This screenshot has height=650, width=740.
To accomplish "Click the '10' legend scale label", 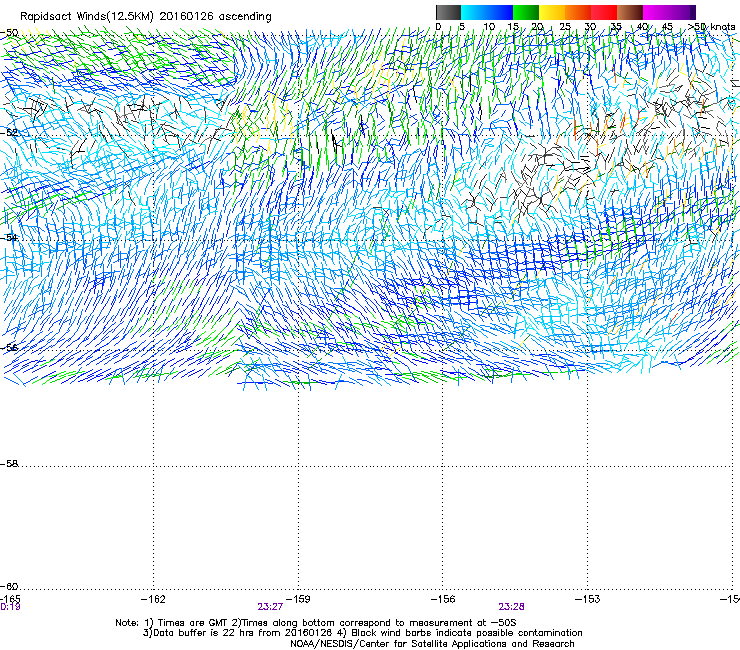I will click(489, 27).
